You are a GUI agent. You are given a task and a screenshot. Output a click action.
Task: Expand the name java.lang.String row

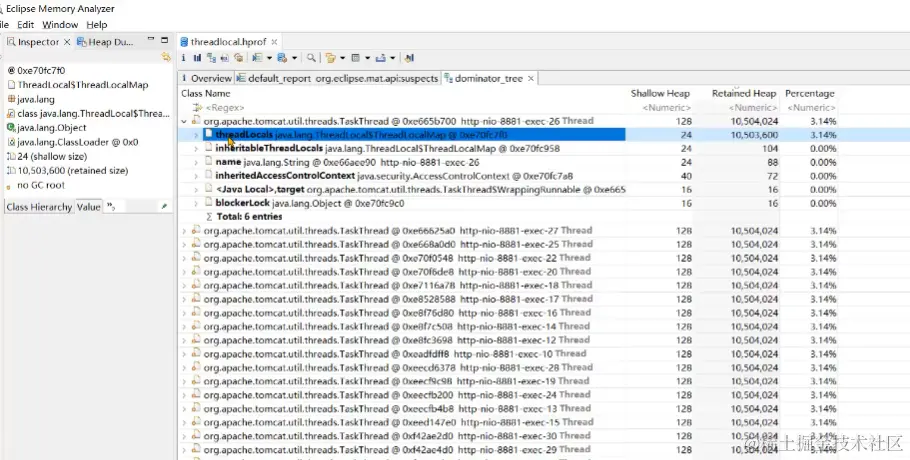(196, 162)
